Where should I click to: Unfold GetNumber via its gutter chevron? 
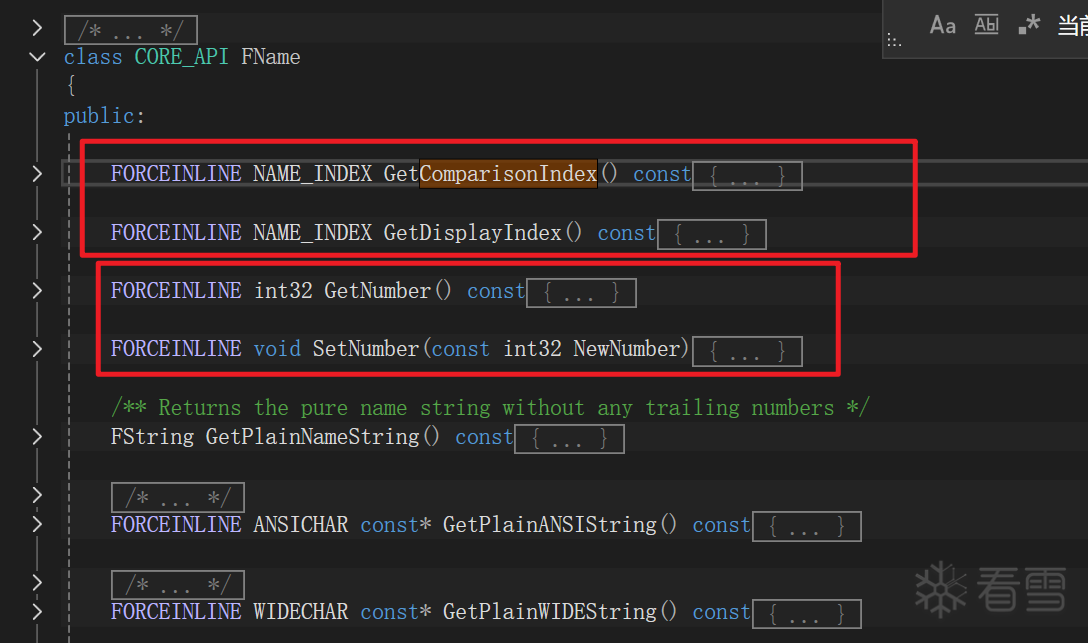[x=37, y=291]
